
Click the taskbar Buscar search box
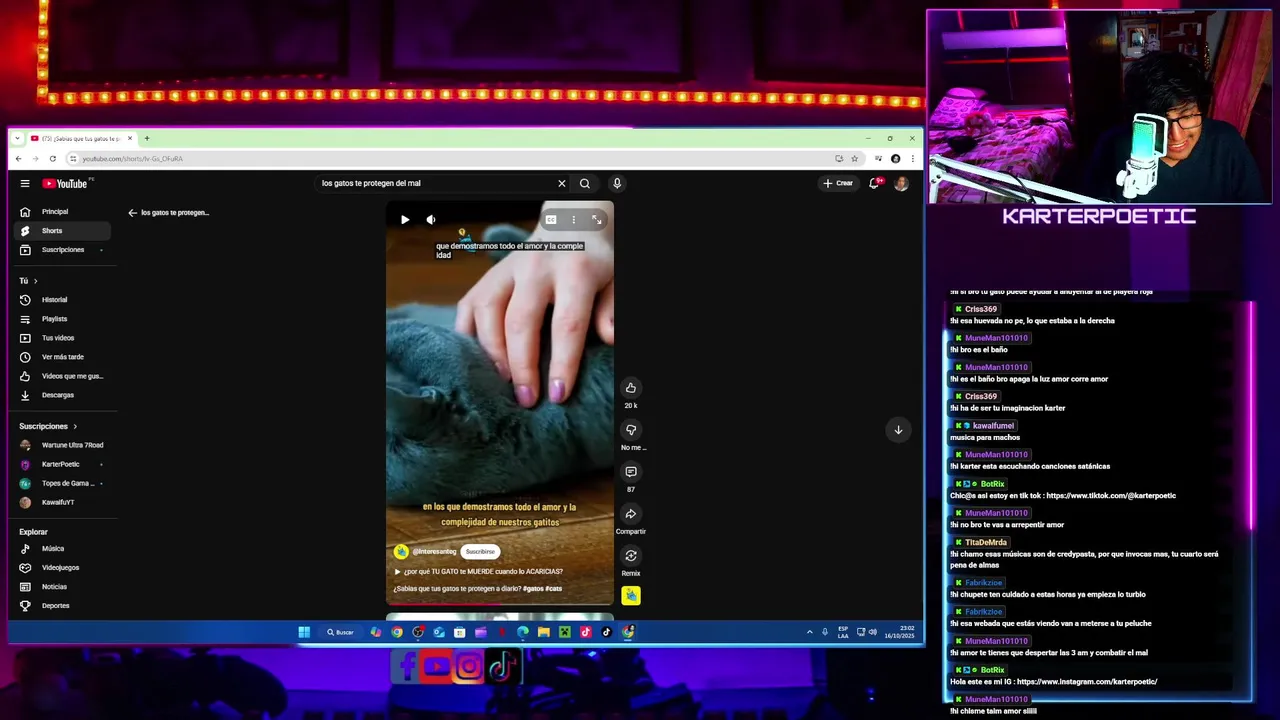341,632
